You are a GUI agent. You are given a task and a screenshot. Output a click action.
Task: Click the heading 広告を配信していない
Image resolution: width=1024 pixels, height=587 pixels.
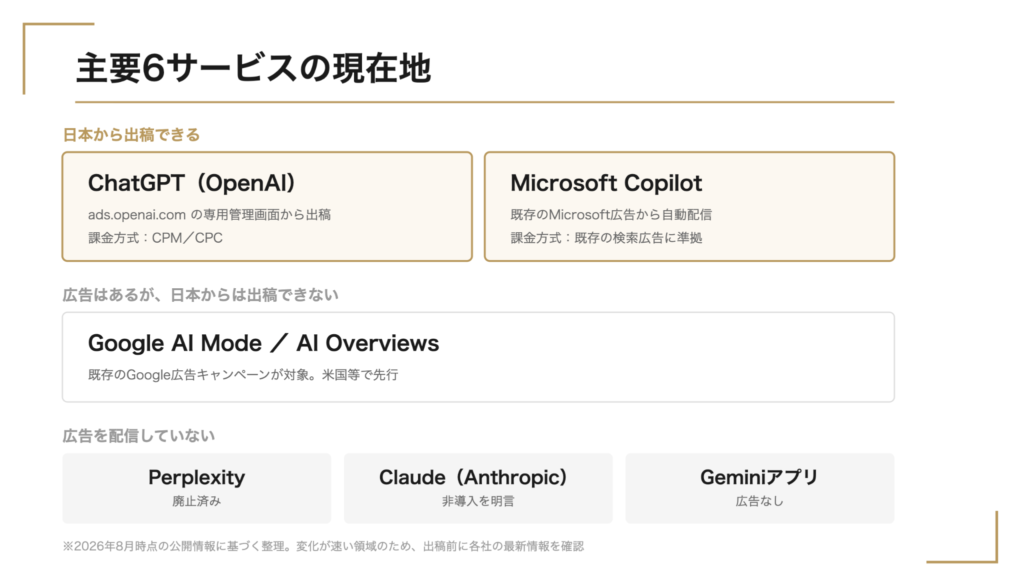coord(138,436)
